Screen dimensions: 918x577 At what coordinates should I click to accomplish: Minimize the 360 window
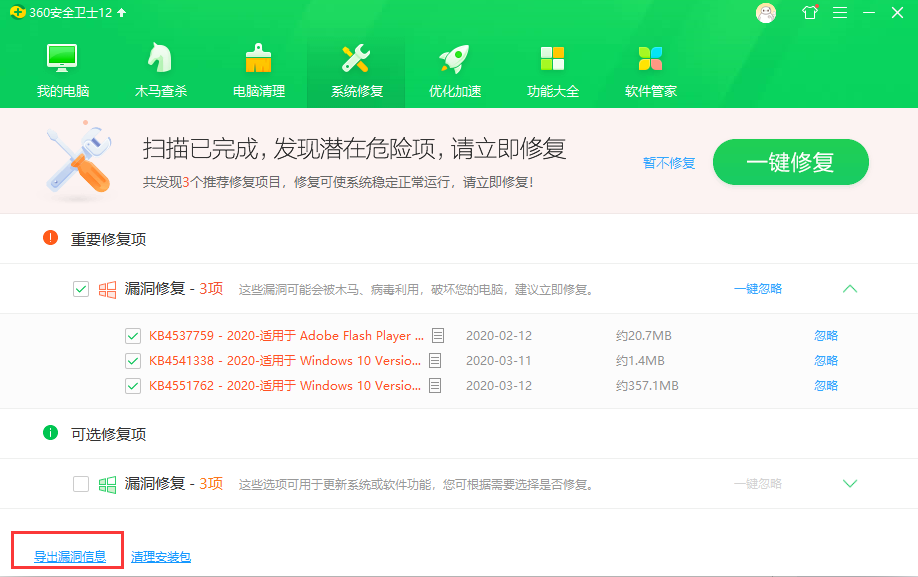tap(869, 12)
